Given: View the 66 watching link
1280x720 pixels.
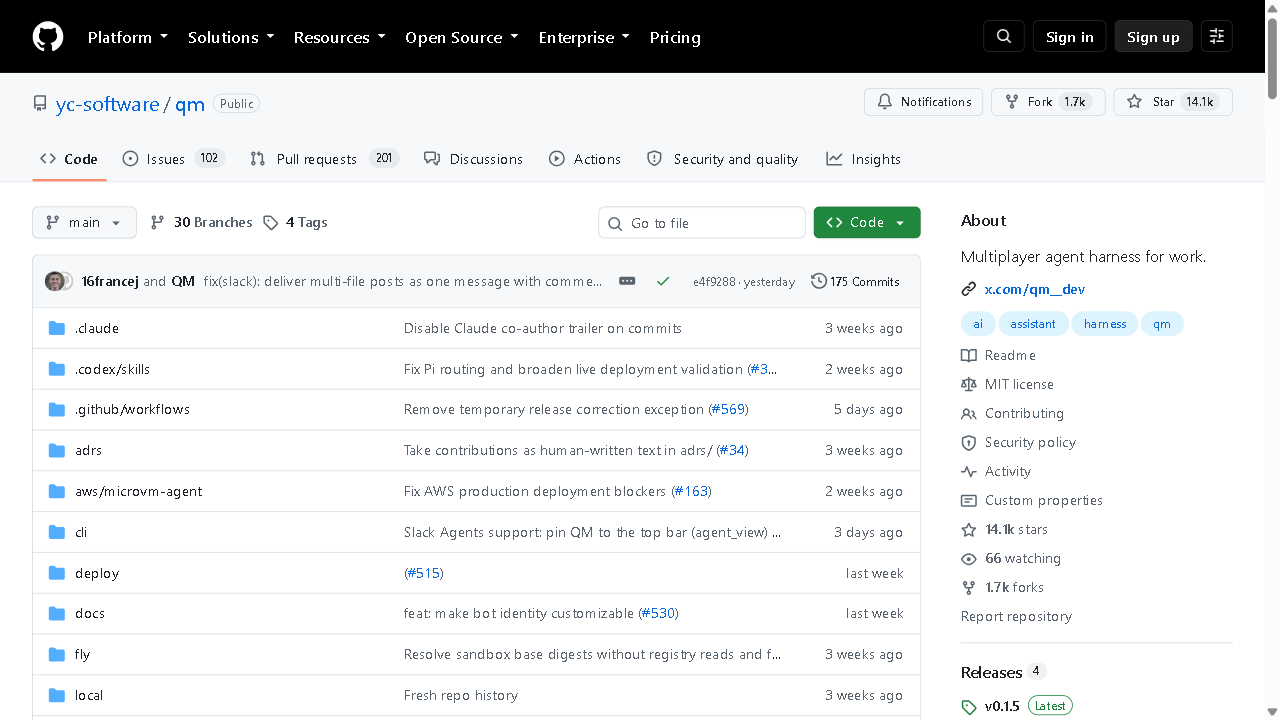Looking at the screenshot, I should pyautogui.click(x=1011, y=558).
